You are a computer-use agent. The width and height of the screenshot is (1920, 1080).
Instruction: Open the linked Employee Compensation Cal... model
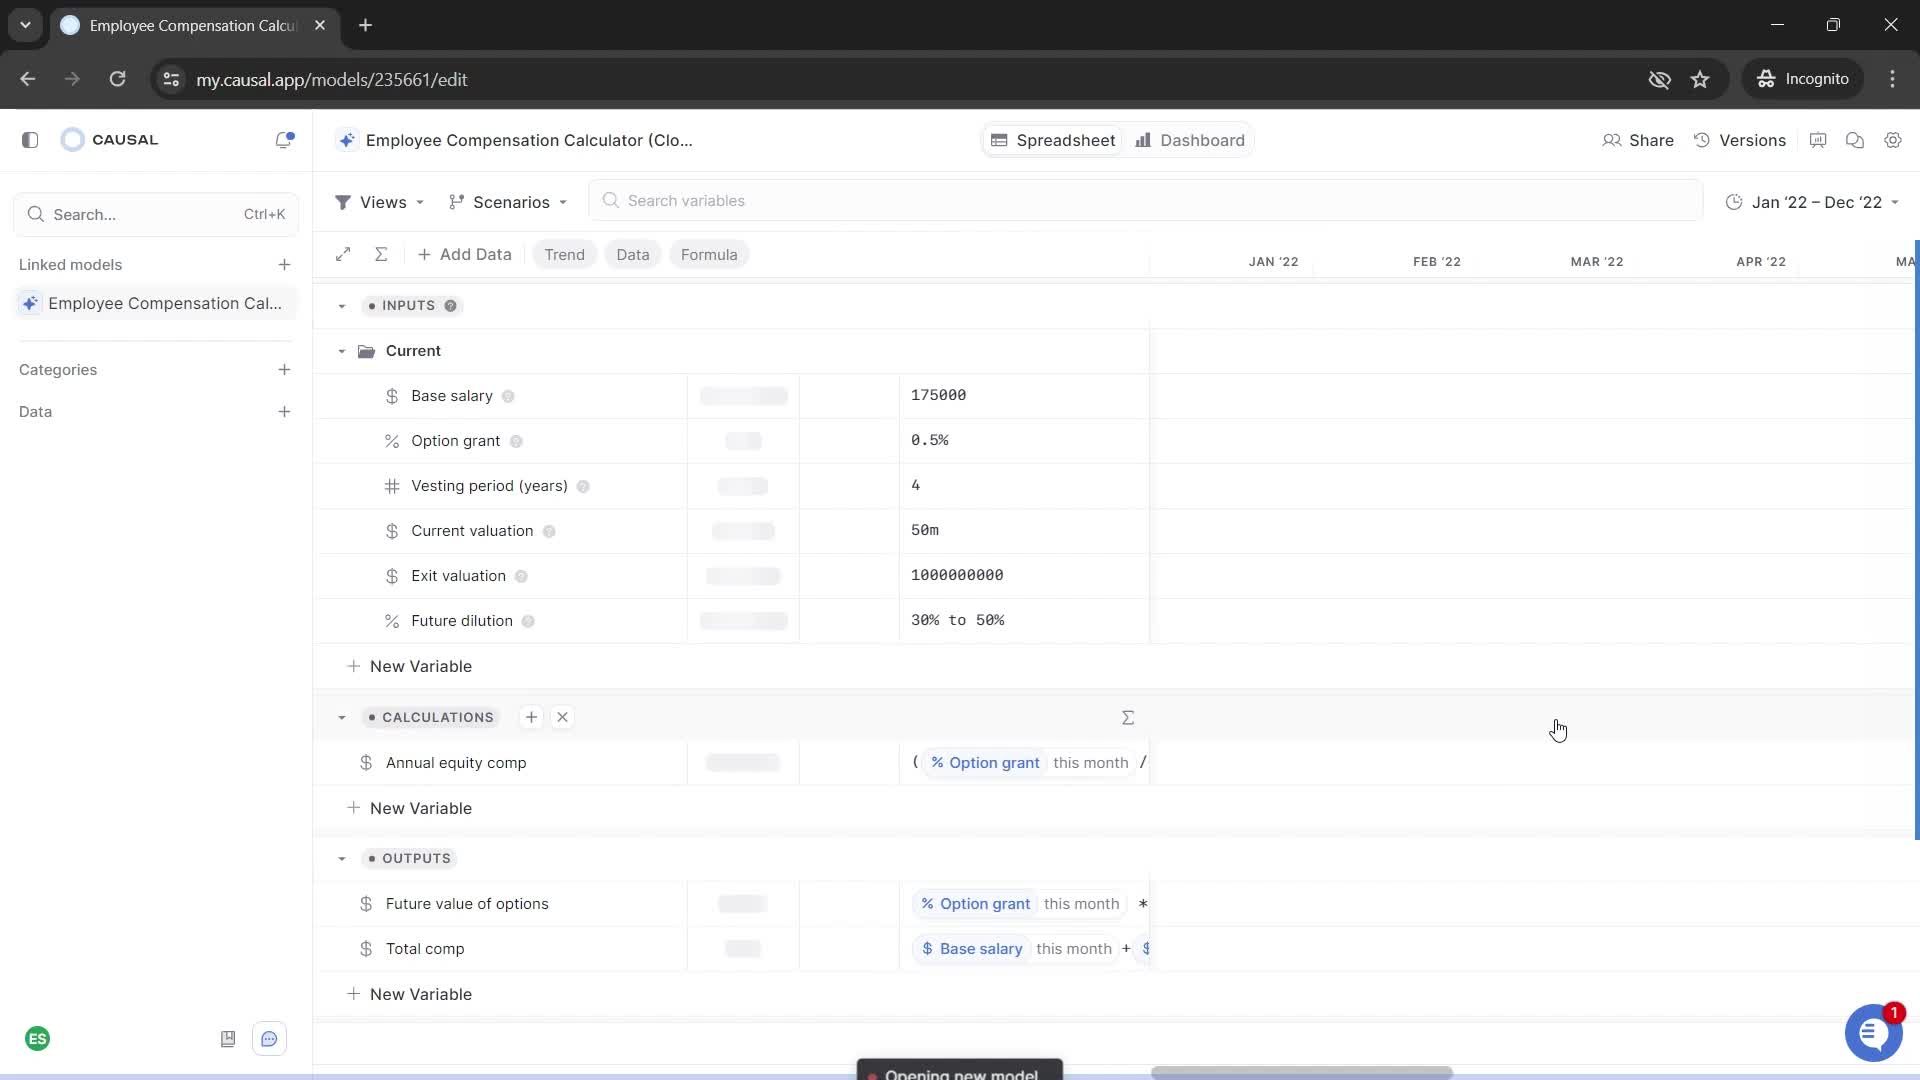pyautogui.click(x=156, y=303)
